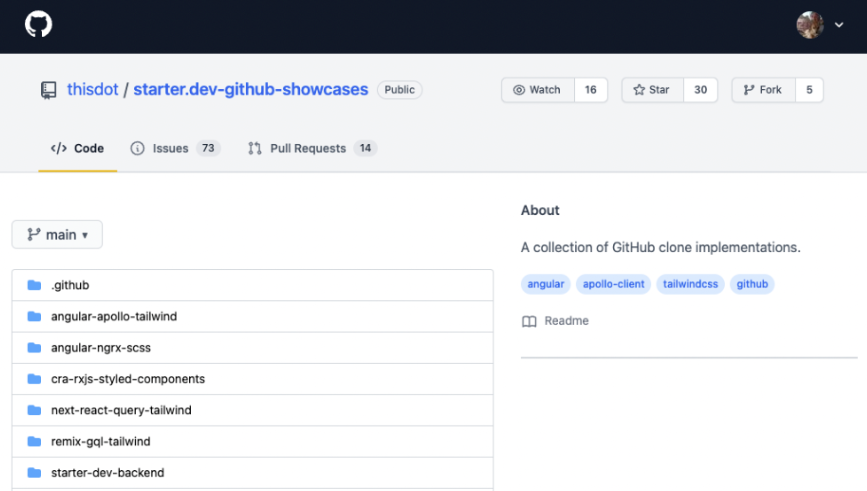Open the main branch dropdown
867x491 pixels.
click(57, 234)
